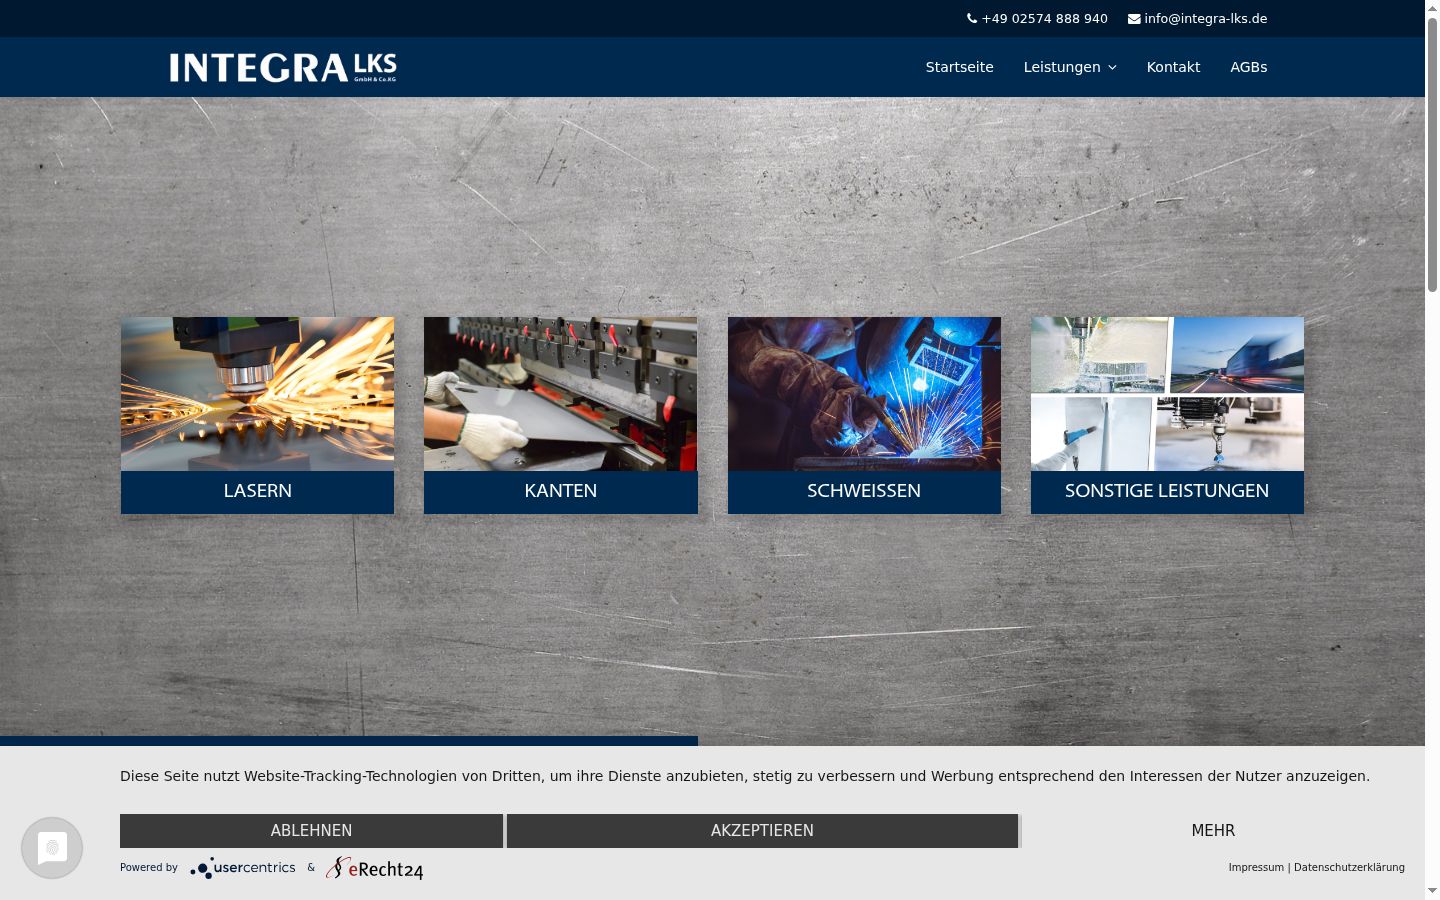Click the scrollbar down arrow
Viewport: 1440px width, 900px height.
(x=1432, y=890)
